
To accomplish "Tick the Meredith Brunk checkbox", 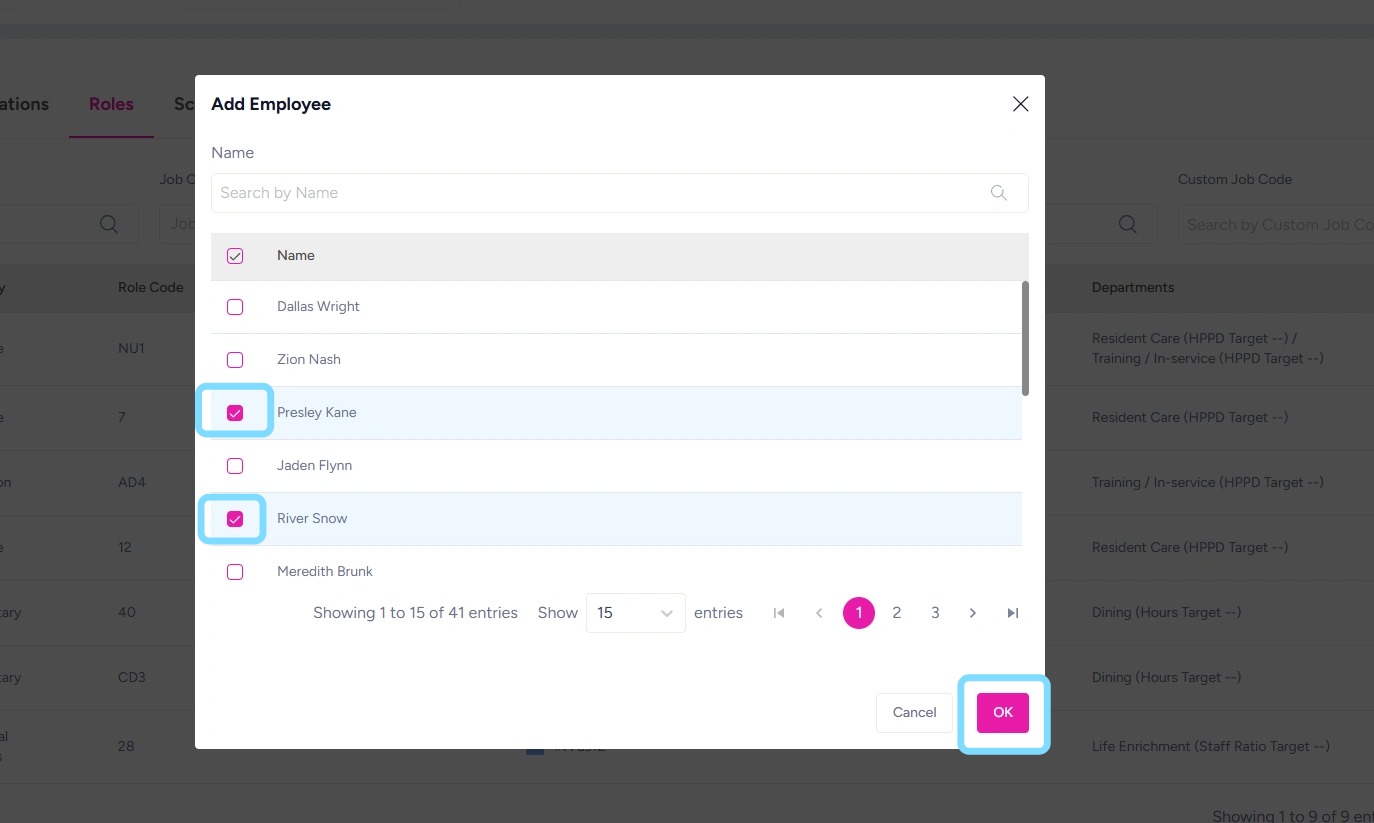I will [x=235, y=572].
